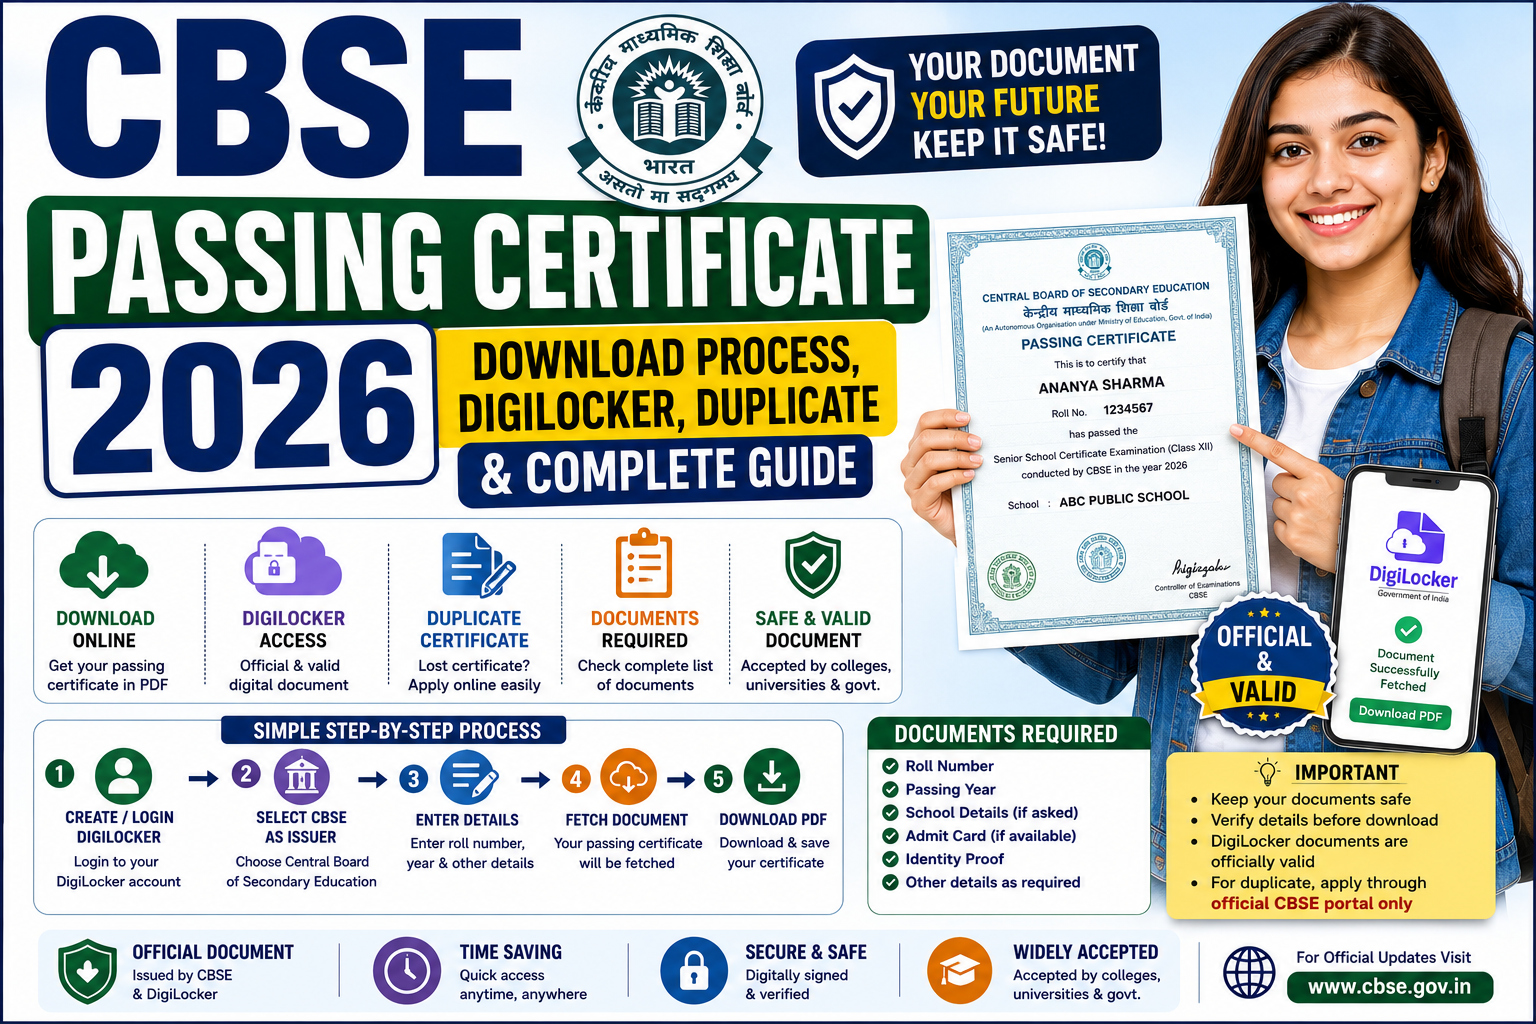Click the 2026 year box
Viewport: 1536px width, 1024px height.
pos(241,410)
